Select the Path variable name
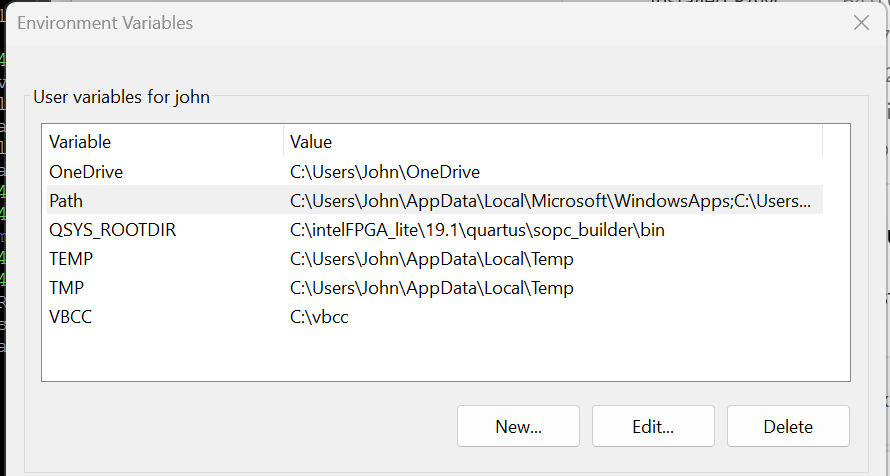 [x=66, y=201]
